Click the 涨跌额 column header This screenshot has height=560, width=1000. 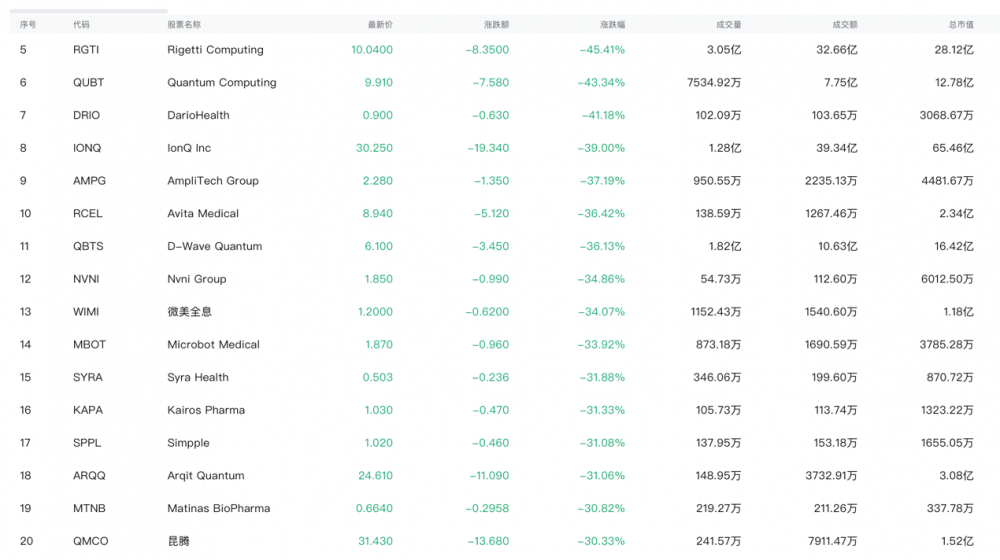tap(496, 24)
